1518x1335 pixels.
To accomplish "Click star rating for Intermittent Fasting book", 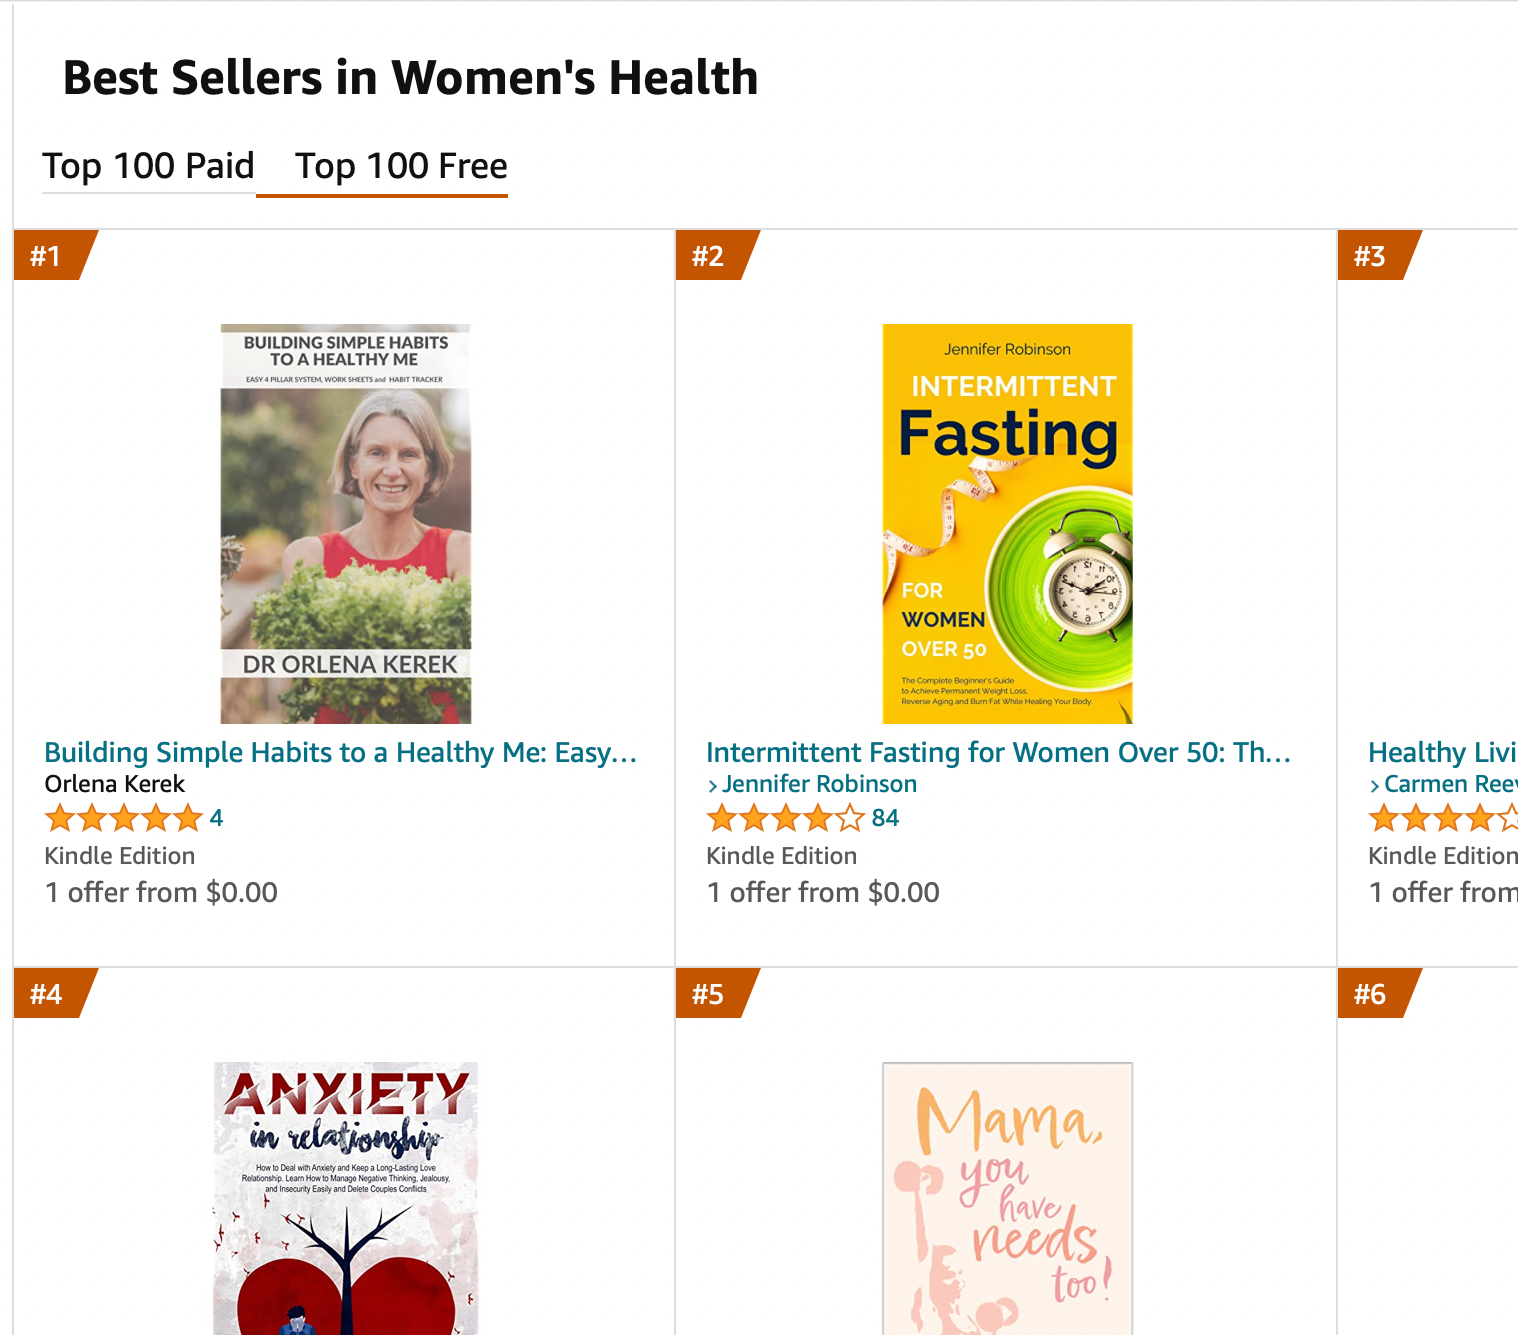I will coord(785,819).
